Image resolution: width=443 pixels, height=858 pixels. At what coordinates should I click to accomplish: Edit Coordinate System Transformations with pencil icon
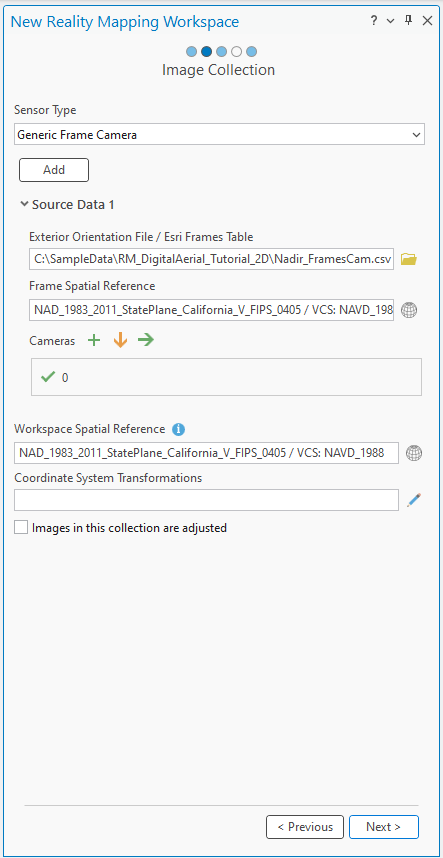pyautogui.click(x=414, y=500)
